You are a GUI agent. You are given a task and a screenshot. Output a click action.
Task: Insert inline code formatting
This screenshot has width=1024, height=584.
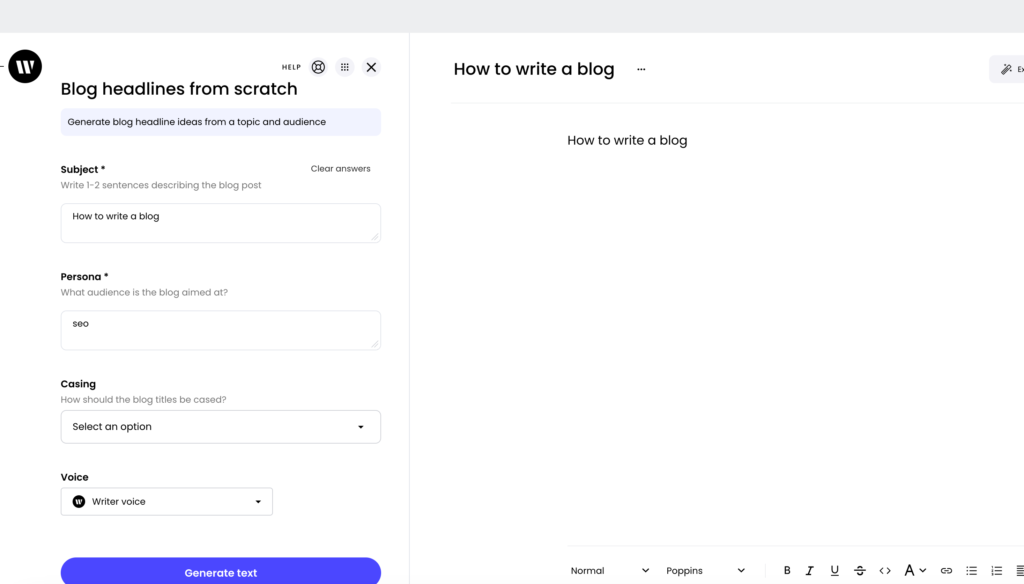885,570
